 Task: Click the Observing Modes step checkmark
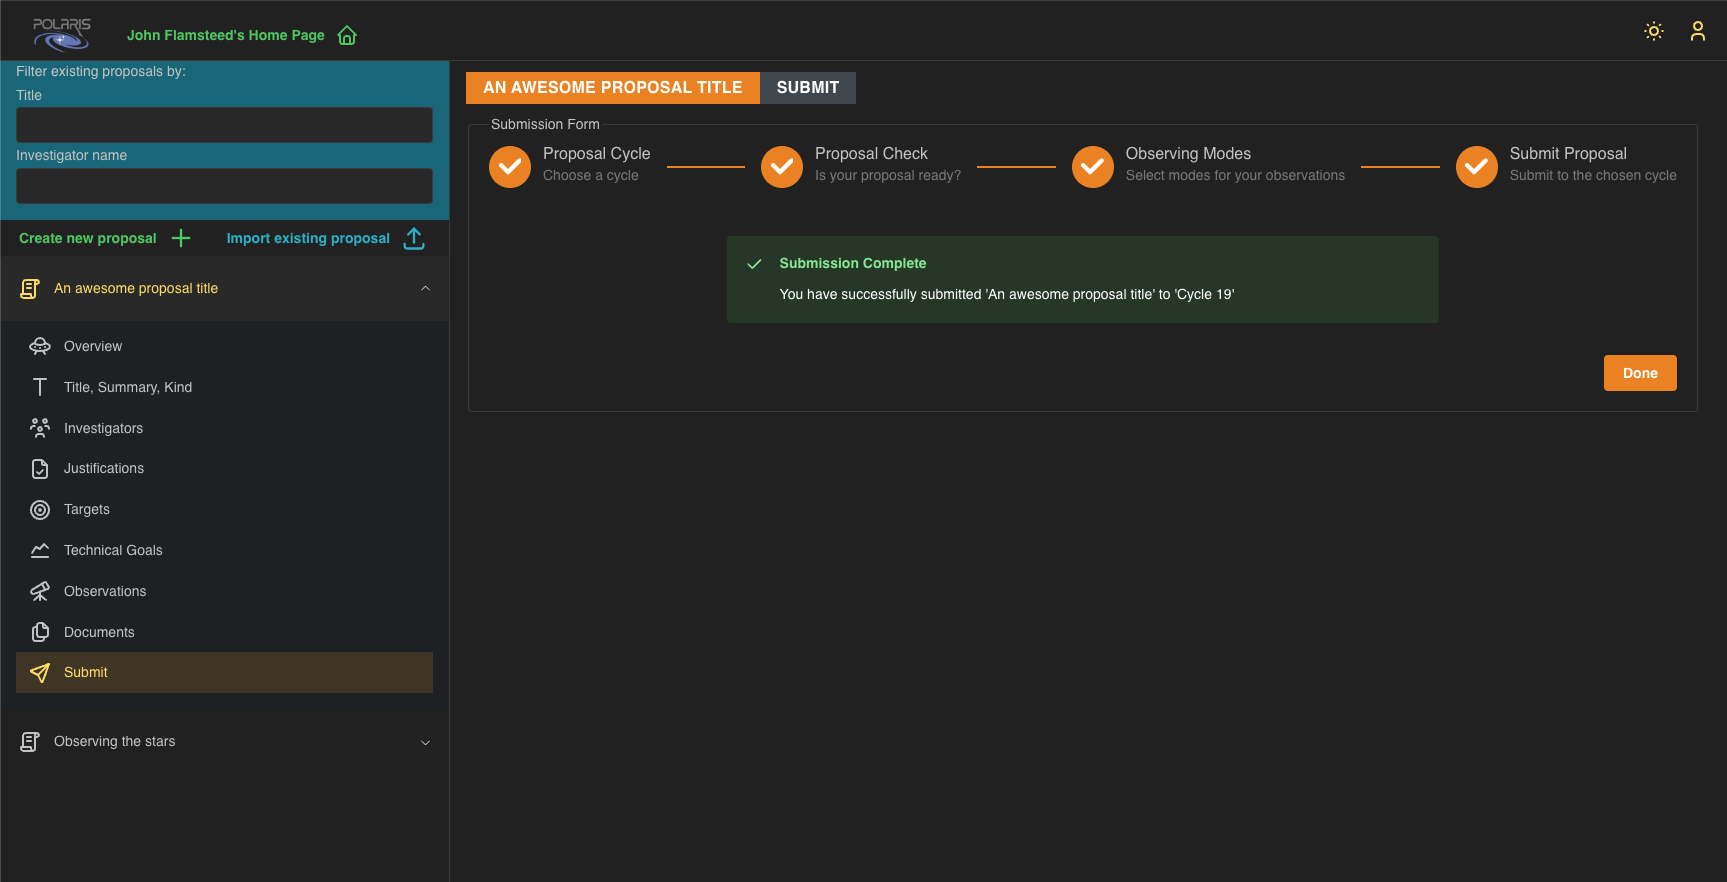click(x=1092, y=166)
